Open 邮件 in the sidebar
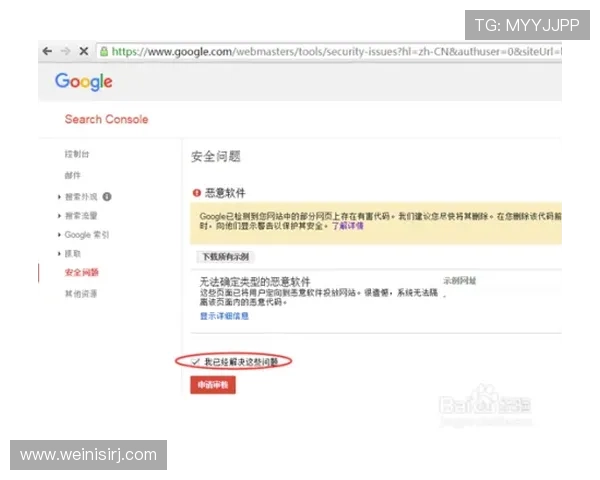600x480 pixels. [73, 175]
